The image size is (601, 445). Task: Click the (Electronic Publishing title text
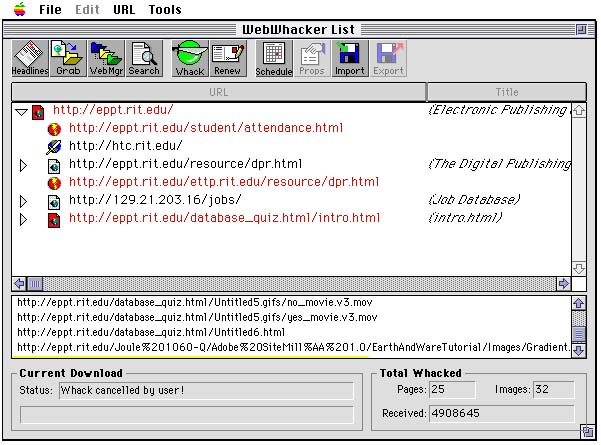coord(499,110)
